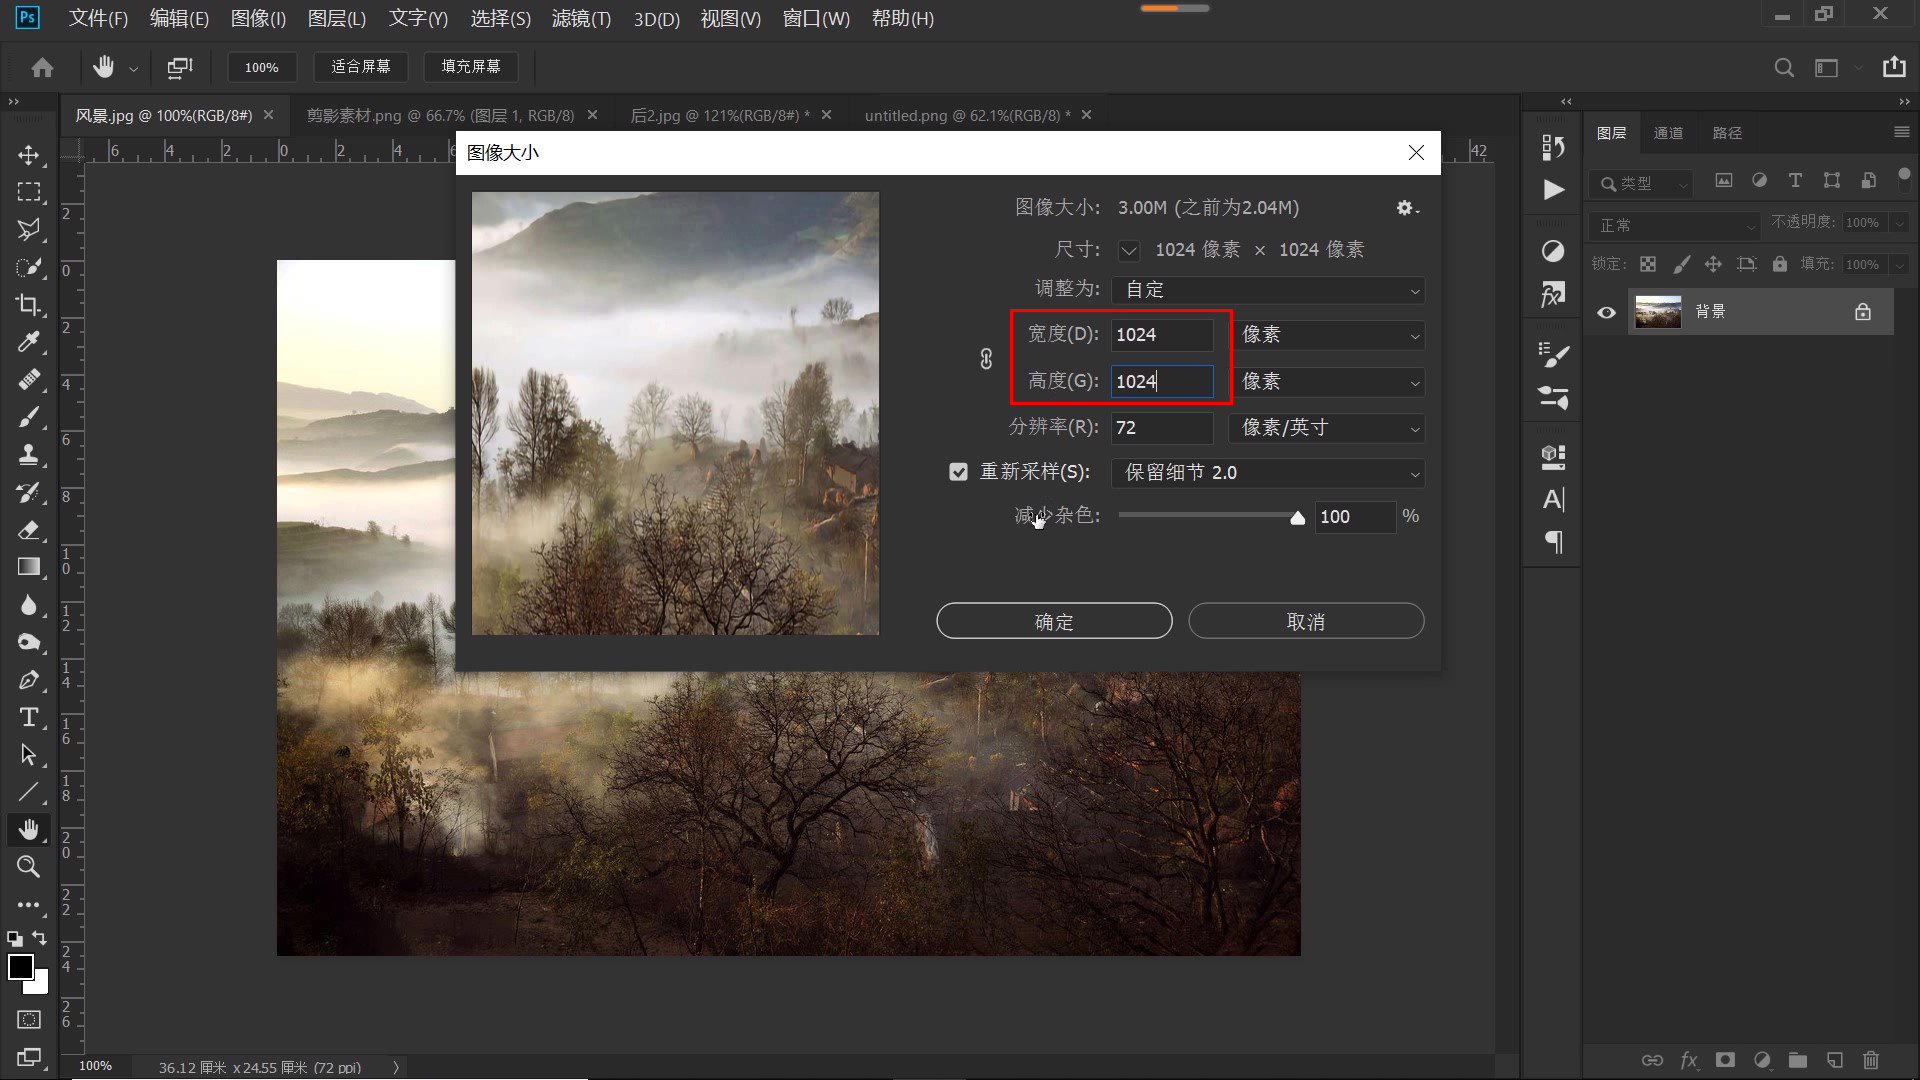Open the resolution units 像素/英寸 dropdown
The height and width of the screenshot is (1080, 1920).
tap(1325, 428)
